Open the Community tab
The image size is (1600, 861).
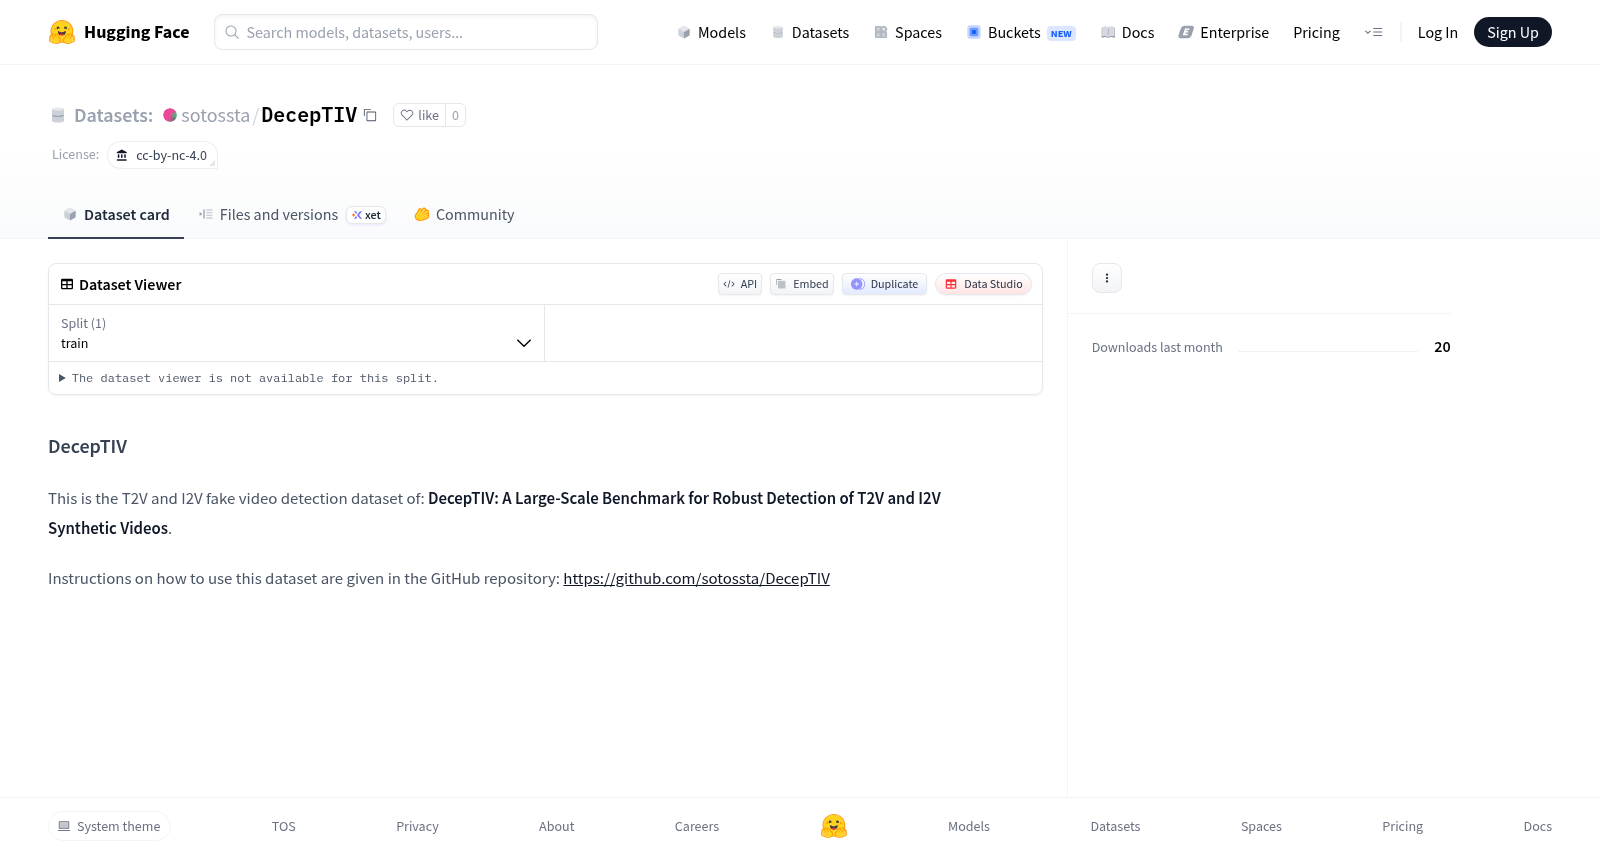464,214
